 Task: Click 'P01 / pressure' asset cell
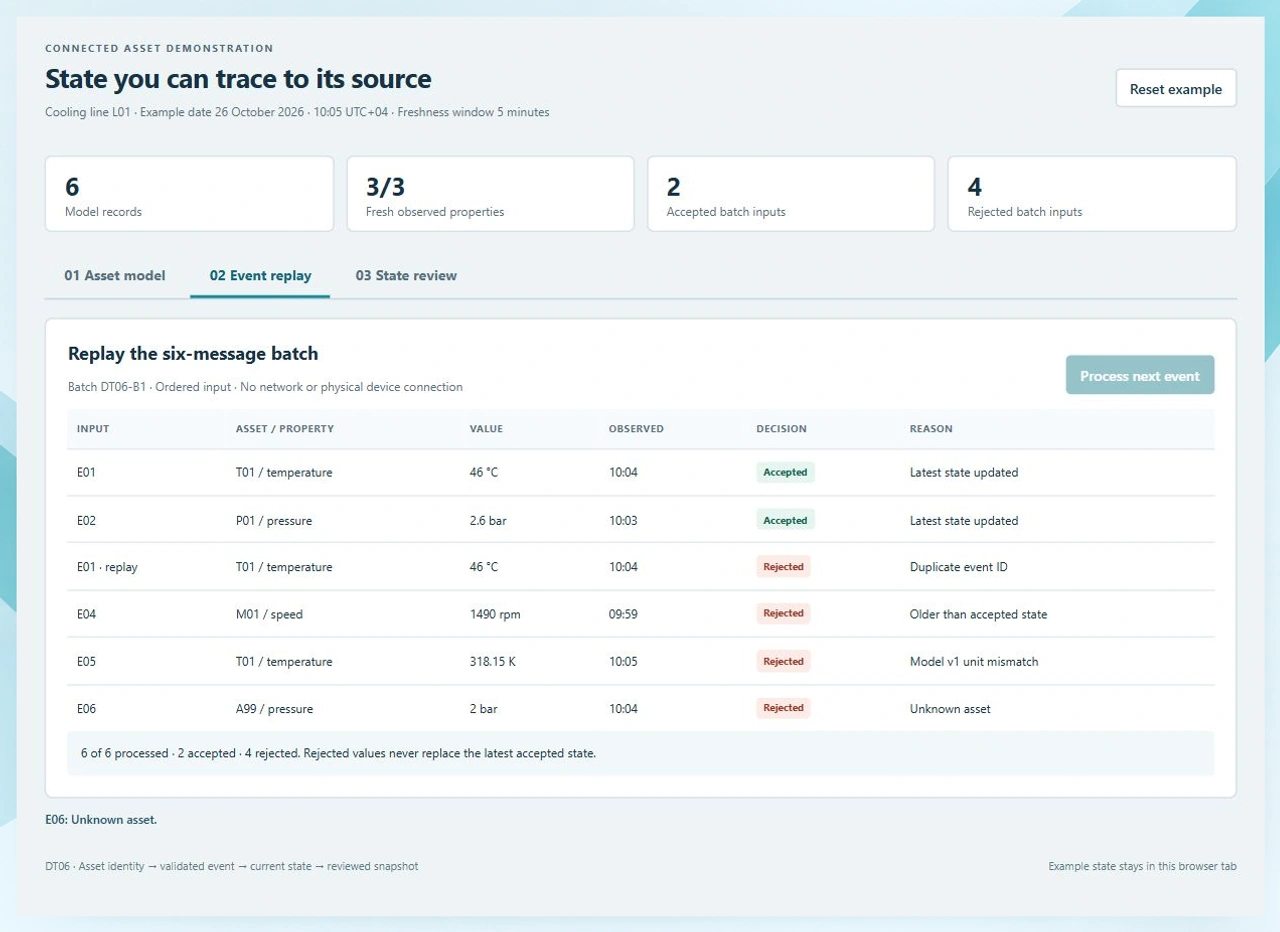coord(274,520)
